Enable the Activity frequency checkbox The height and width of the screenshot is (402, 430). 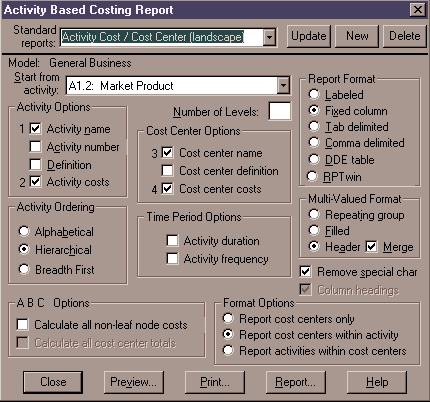pyautogui.click(x=172, y=259)
